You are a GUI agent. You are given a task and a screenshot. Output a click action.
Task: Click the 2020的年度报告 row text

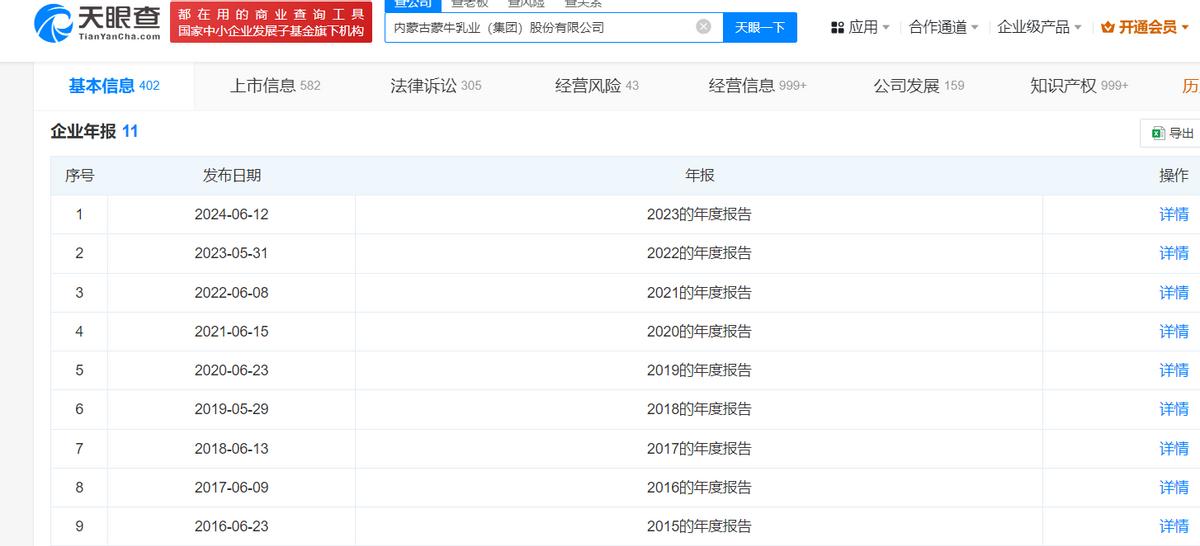699,331
